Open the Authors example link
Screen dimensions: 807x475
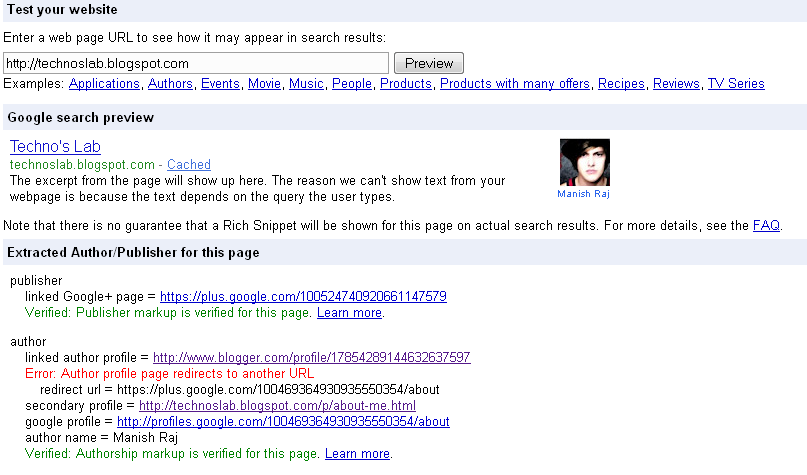[x=170, y=83]
